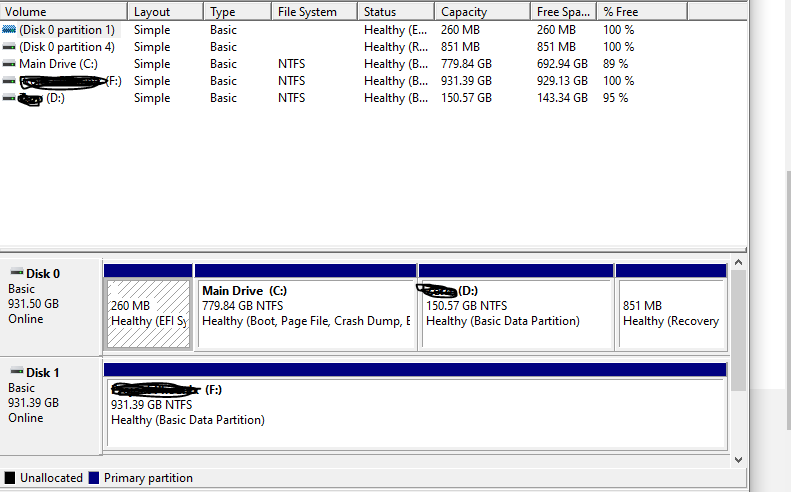This screenshot has height=492, width=791.
Task: Click the 851 MB capacity cell in list
Action: click(460, 47)
